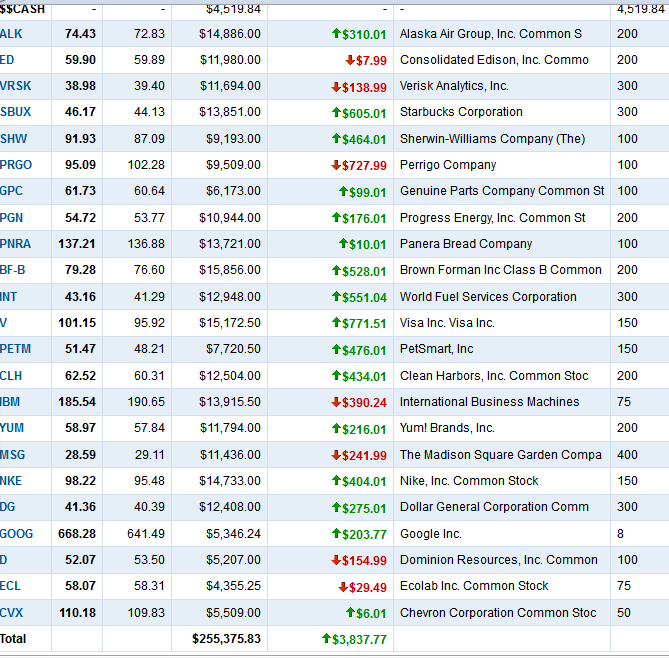Screen dimensions: 669x658
Task: Select The Madison Square Garden cell
Action: (500, 454)
